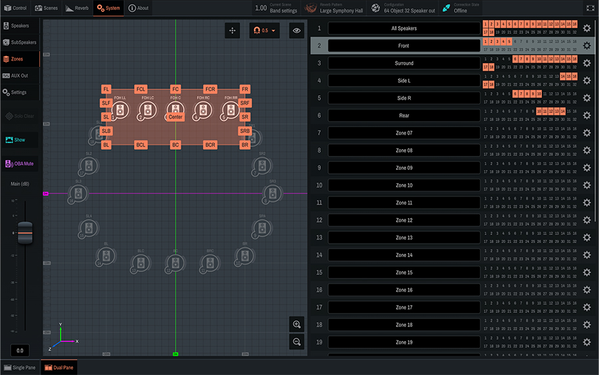Enable speaker 6 in the Front zone row

tap(515, 41)
